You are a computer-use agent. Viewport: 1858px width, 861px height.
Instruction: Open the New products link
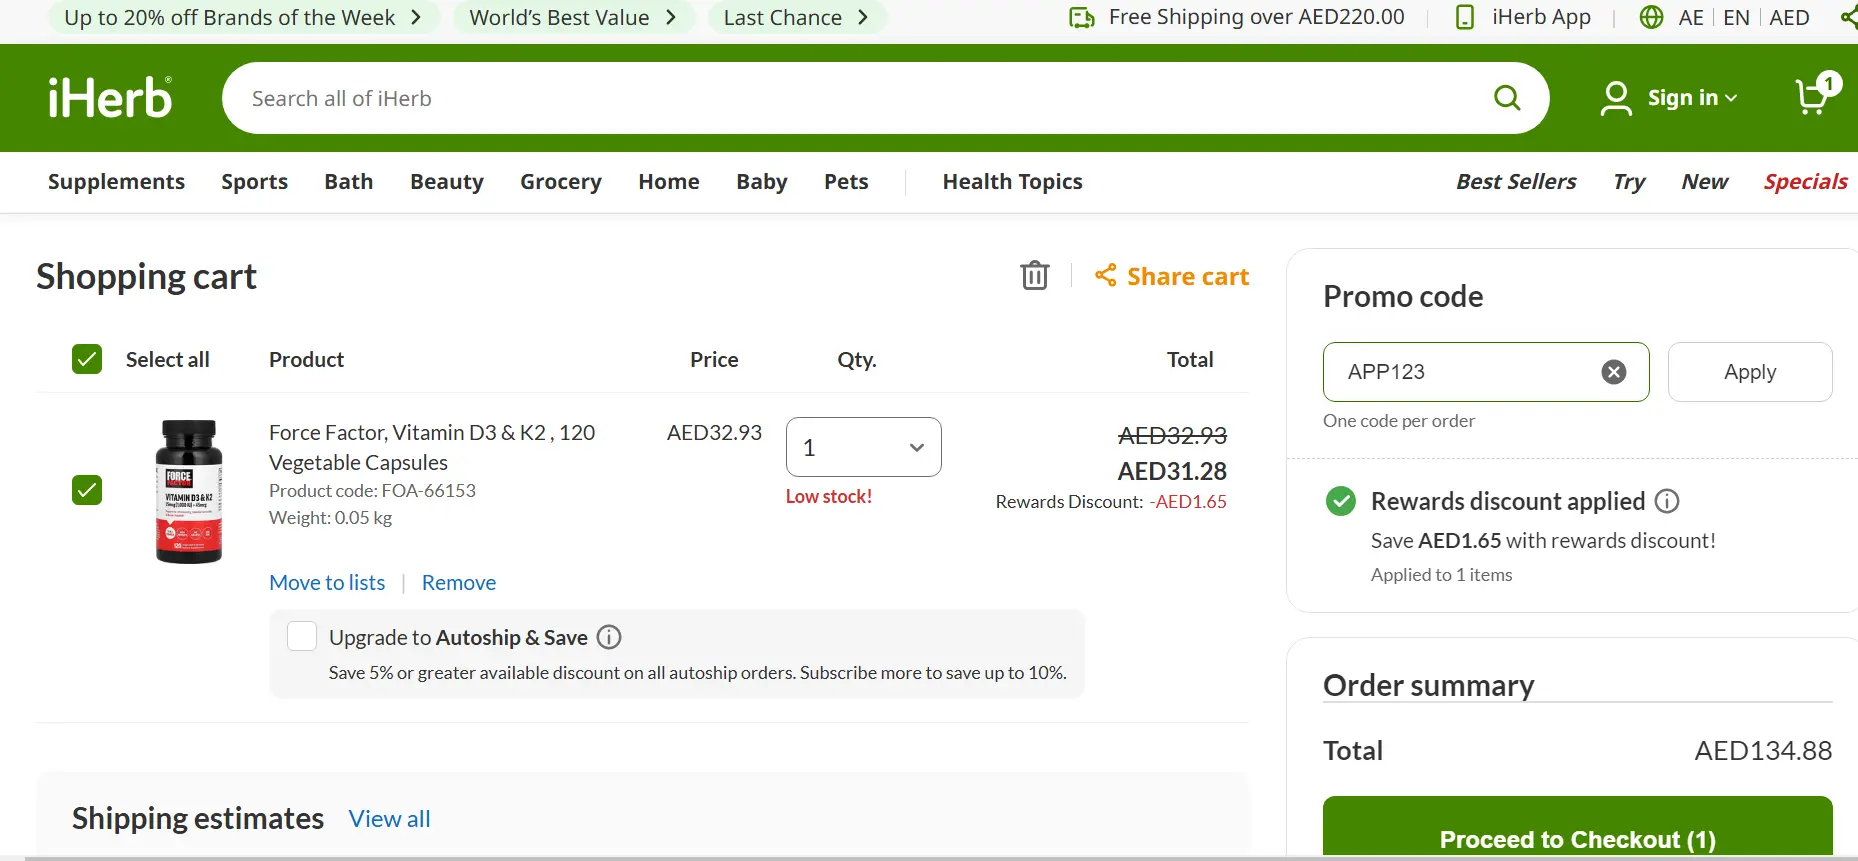tap(1704, 181)
